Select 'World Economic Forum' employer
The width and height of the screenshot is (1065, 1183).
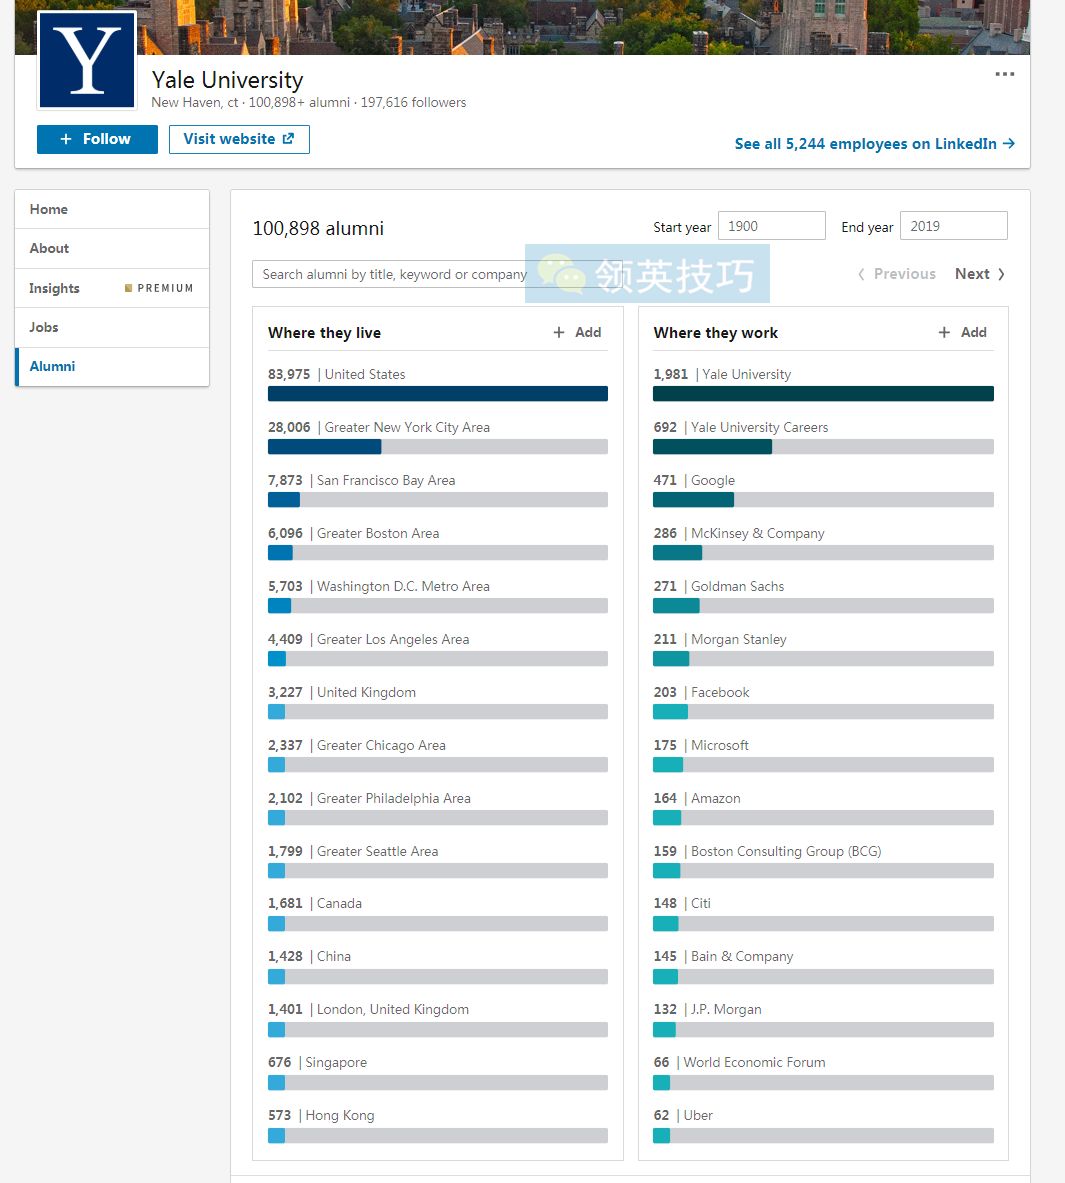coord(823,1072)
